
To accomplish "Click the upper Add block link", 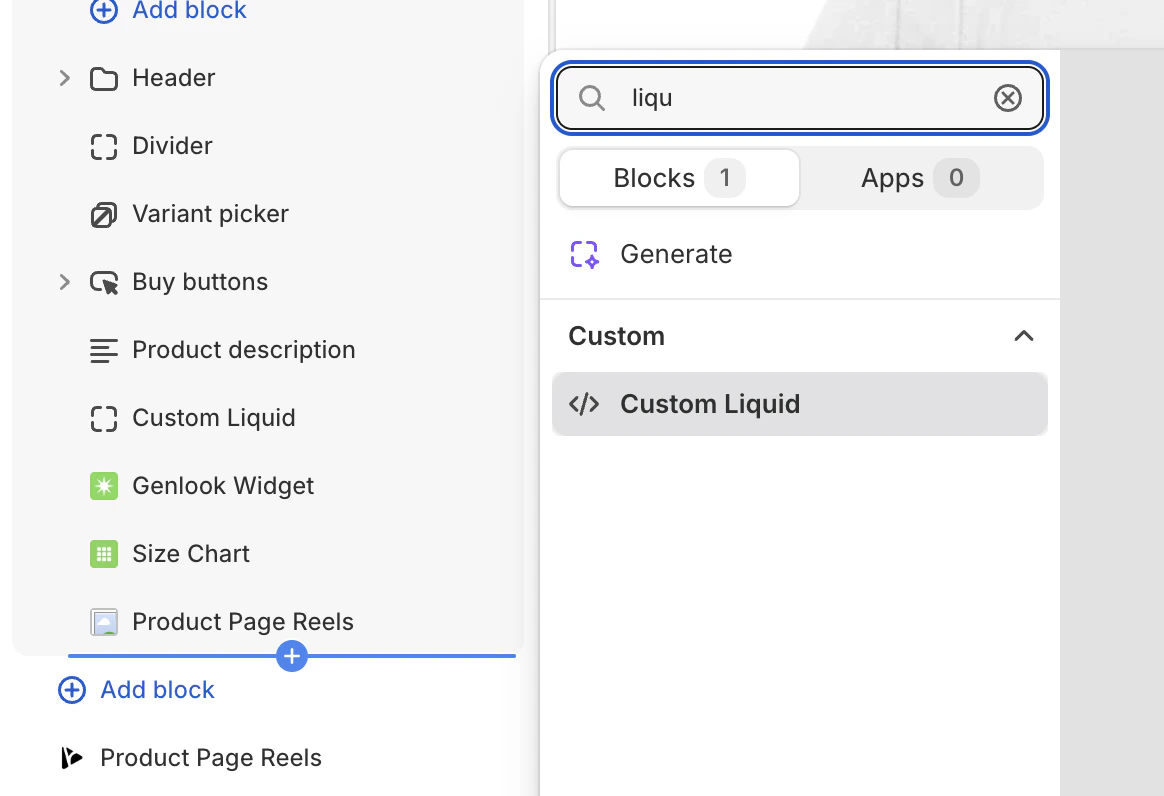I will click(x=167, y=11).
